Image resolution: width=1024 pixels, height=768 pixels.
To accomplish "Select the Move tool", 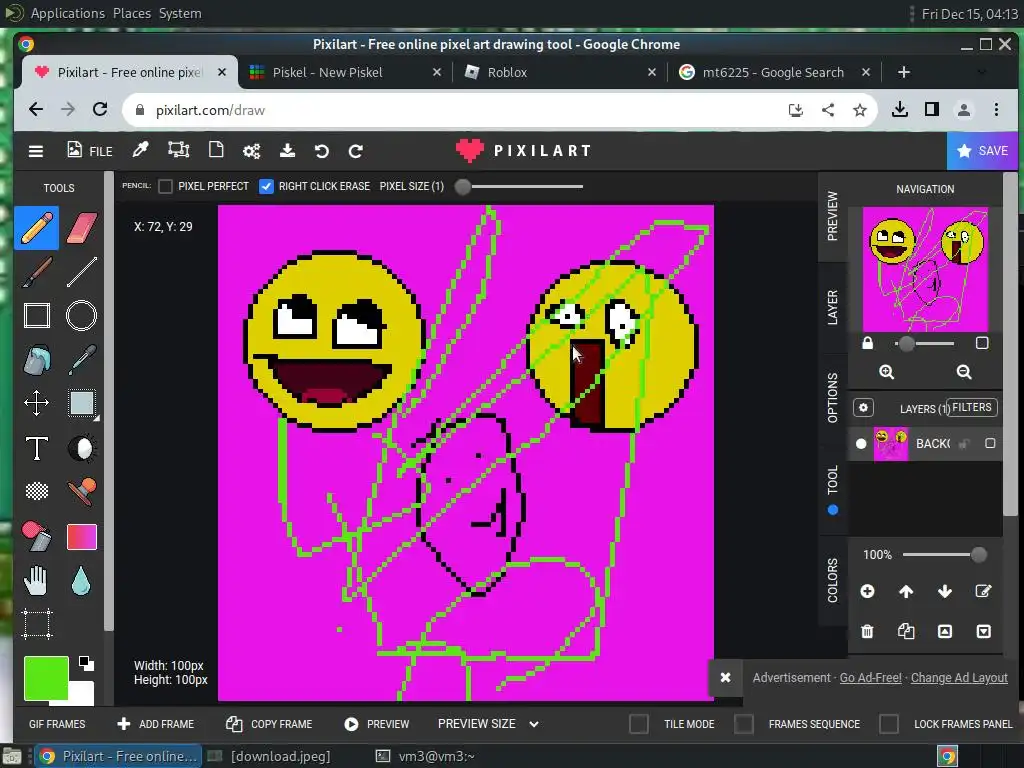I will 37,403.
